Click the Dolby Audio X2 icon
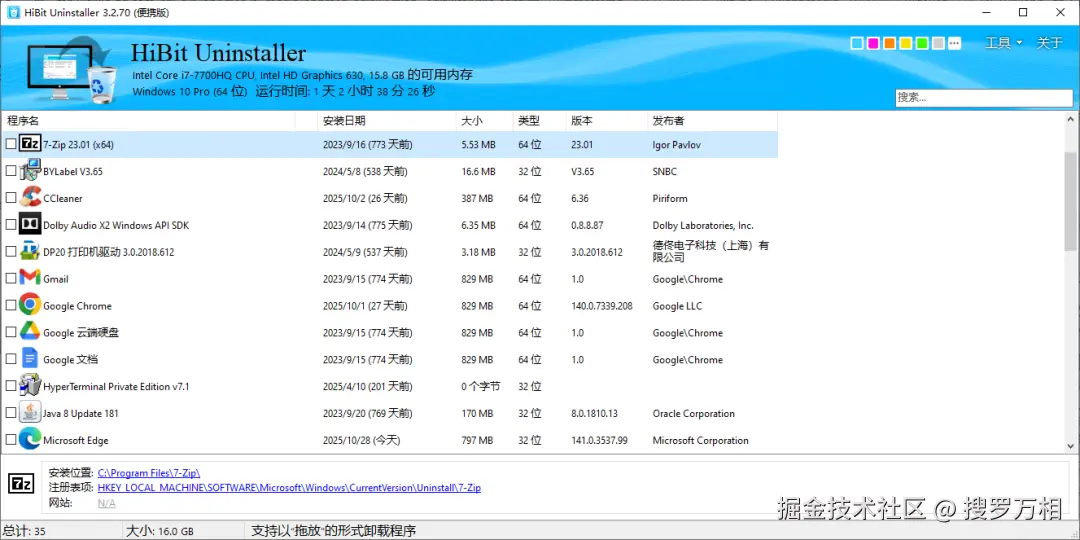This screenshot has width=1080, height=540. click(x=30, y=225)
